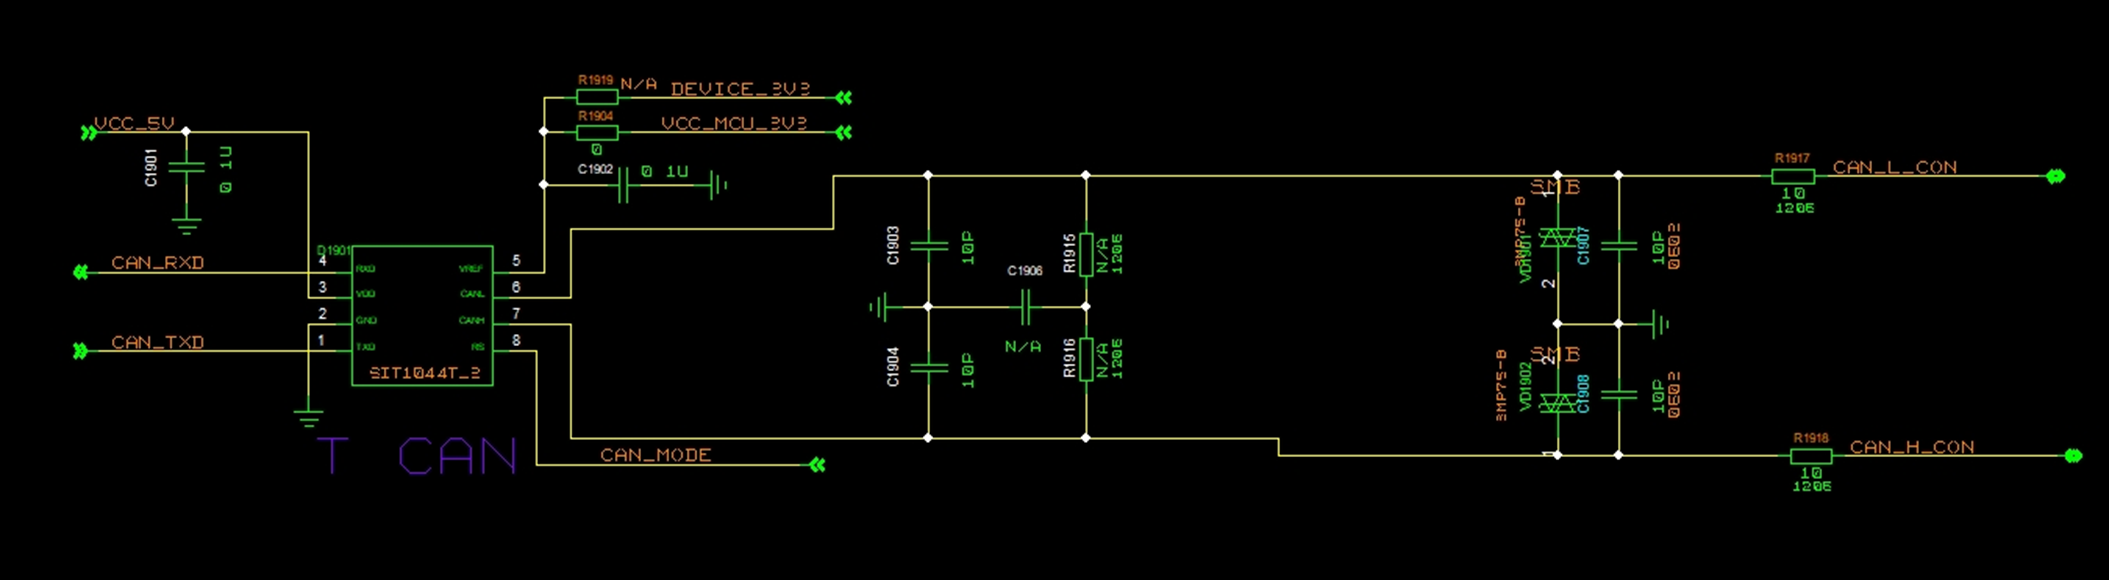Click the CAN_RXD net label
2109x580 pixels.
158,262
